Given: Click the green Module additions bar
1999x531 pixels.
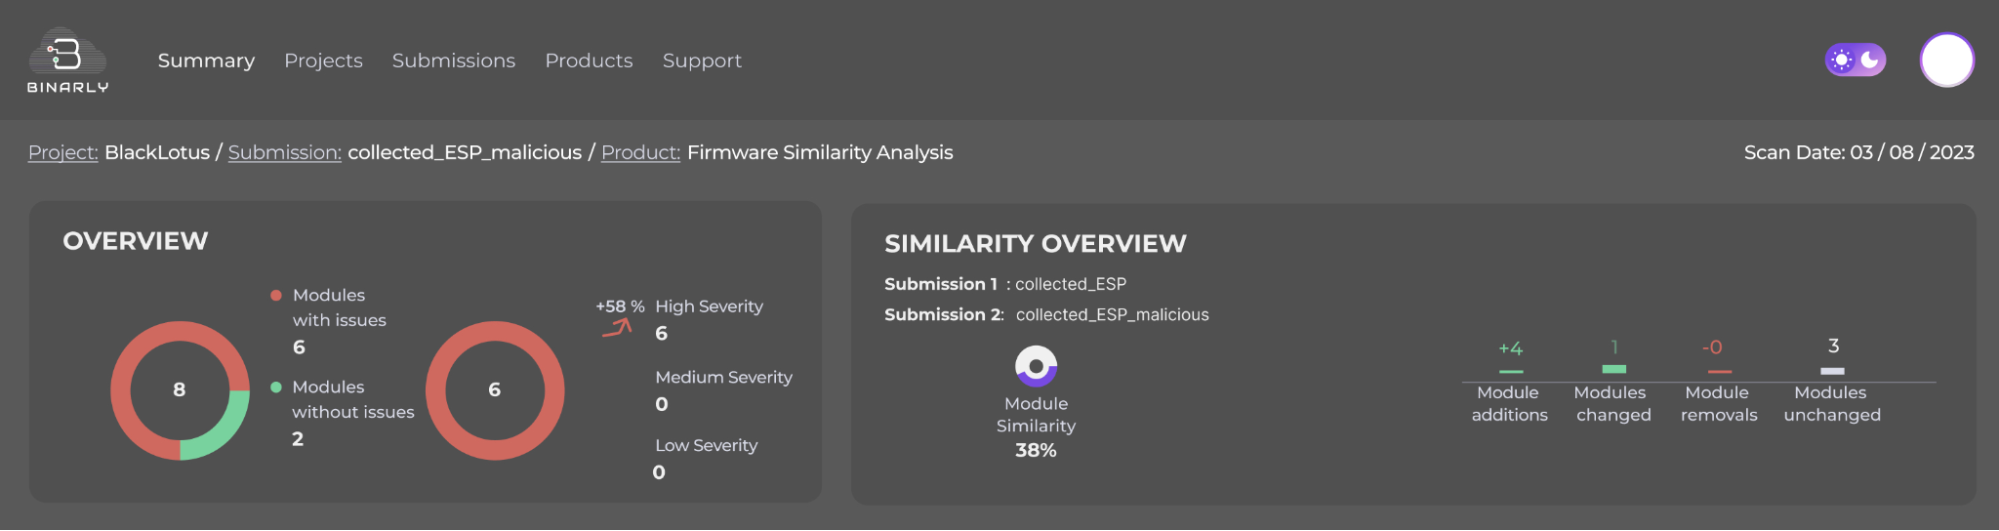Looking at the screenshot, I should (x=1511, y=371).
